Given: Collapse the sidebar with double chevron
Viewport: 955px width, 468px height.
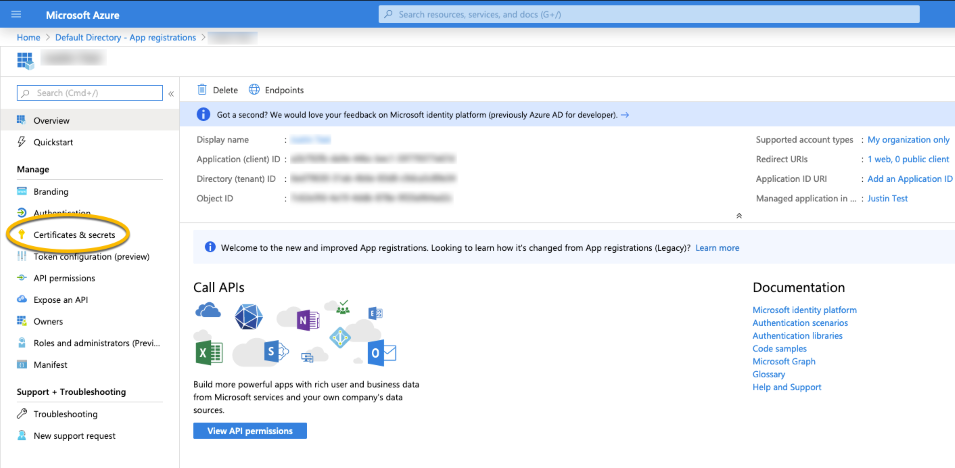Looking at the screenshot, I should (x=171, y=93).
